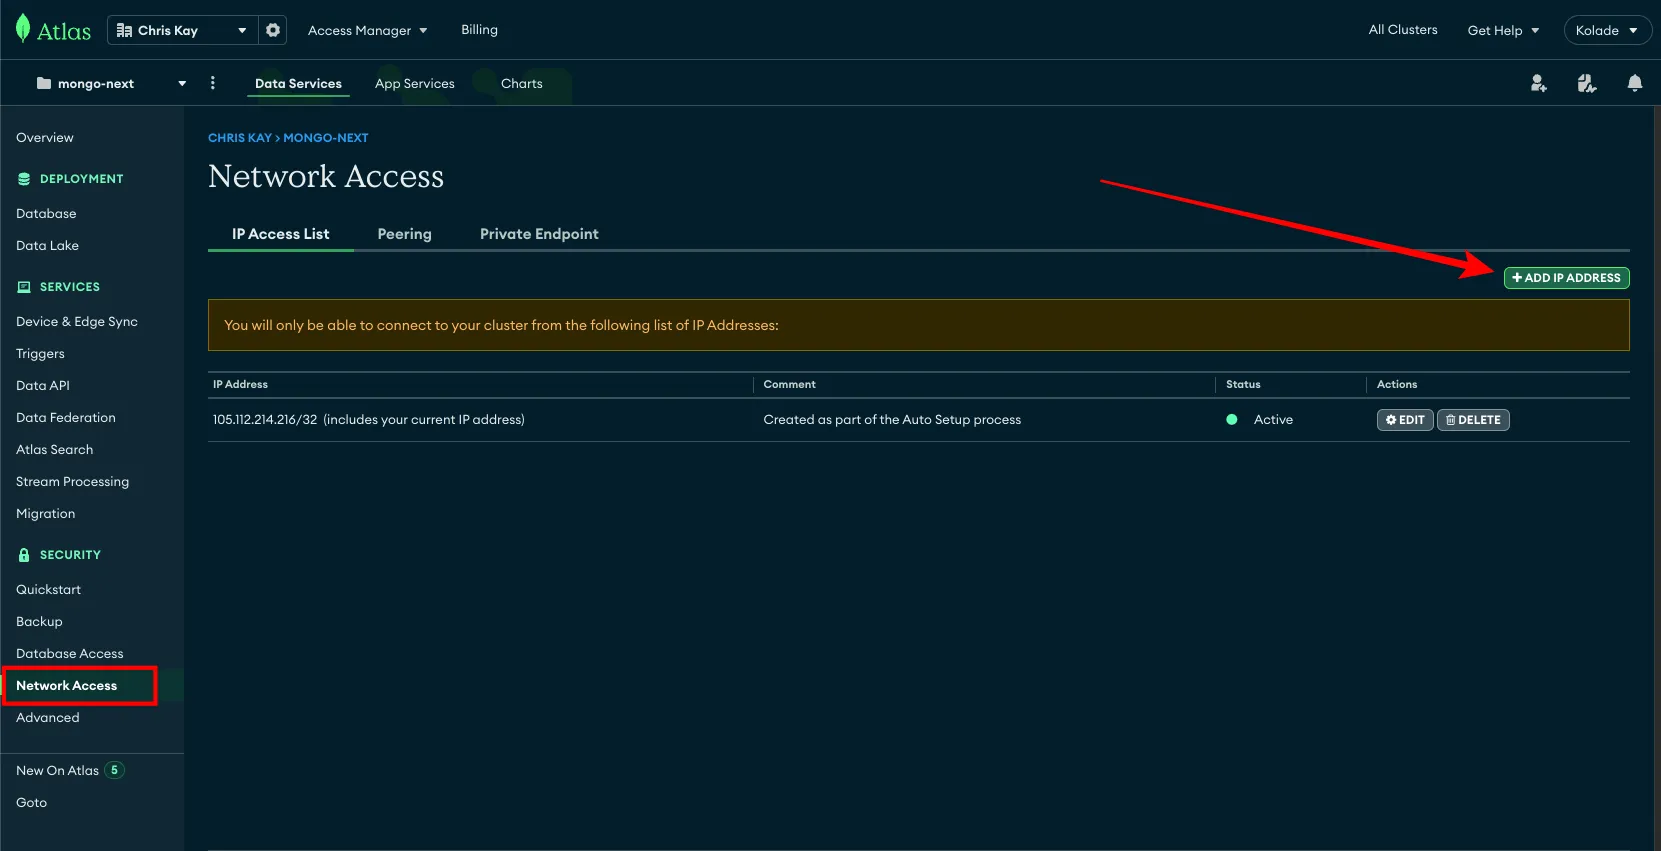
Task: Open Migration in sidebar
Action: pyautogui.click(x=45, y=514)
